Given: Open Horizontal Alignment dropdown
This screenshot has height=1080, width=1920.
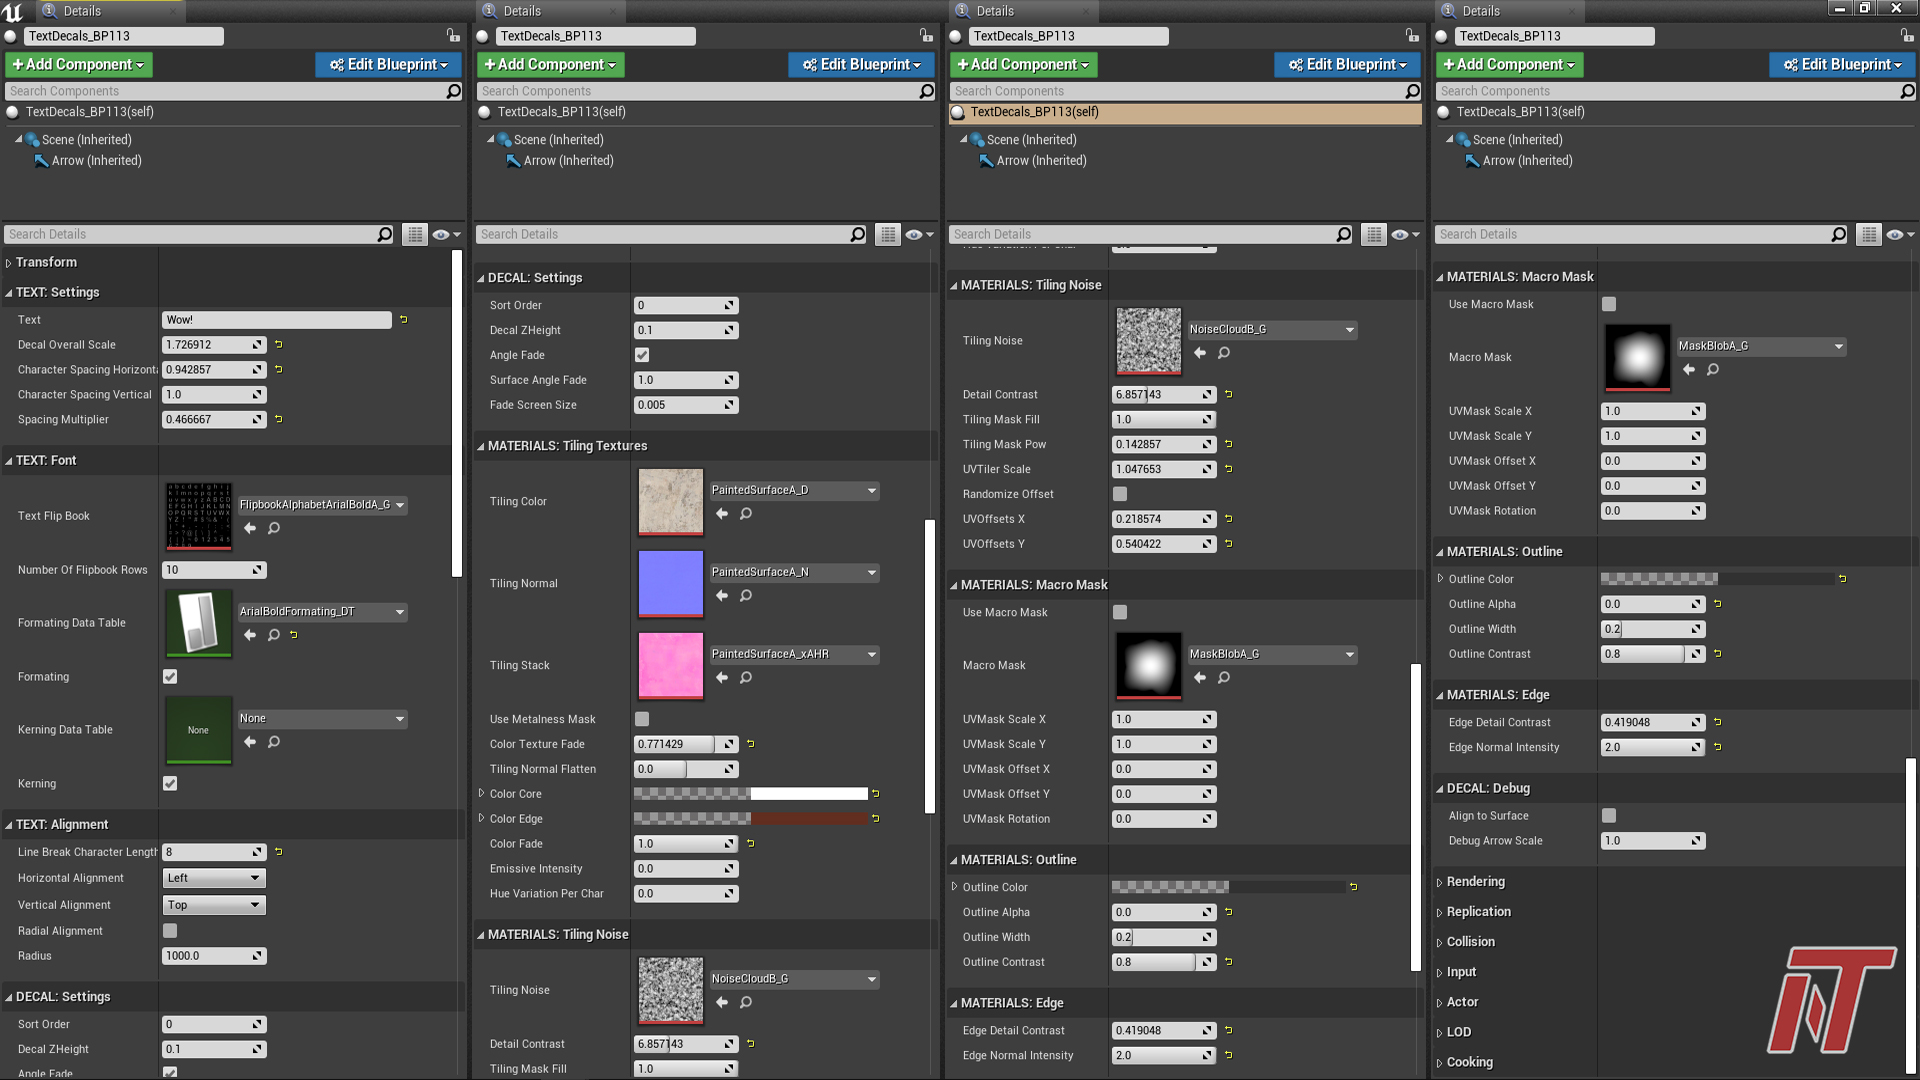Looking at the screenshot, I should [213, 878].
